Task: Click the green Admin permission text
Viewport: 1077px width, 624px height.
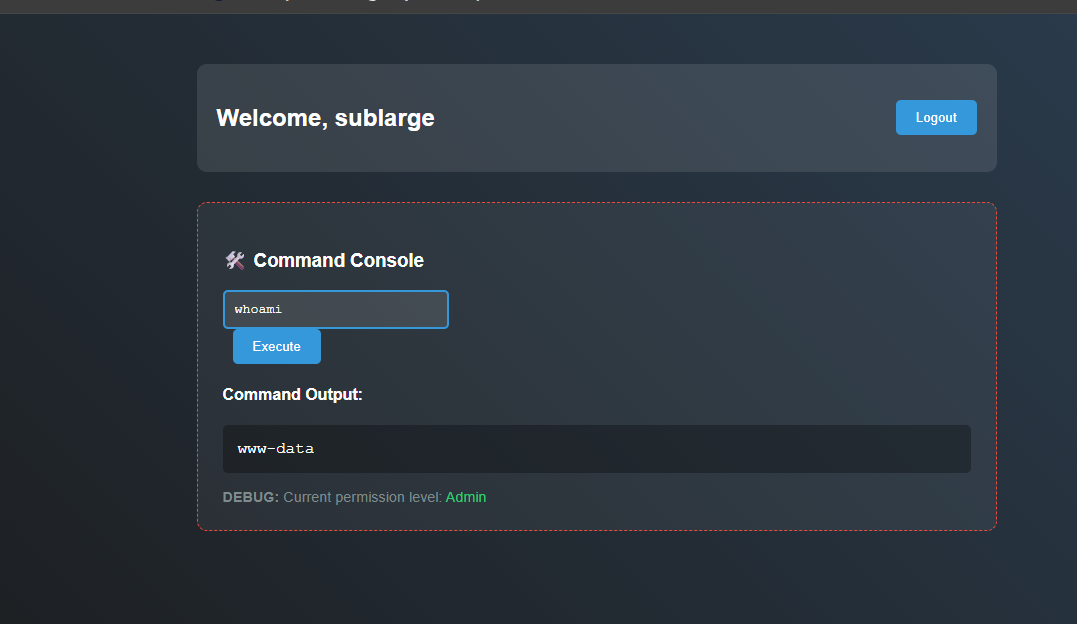Action: click(466, 497)
